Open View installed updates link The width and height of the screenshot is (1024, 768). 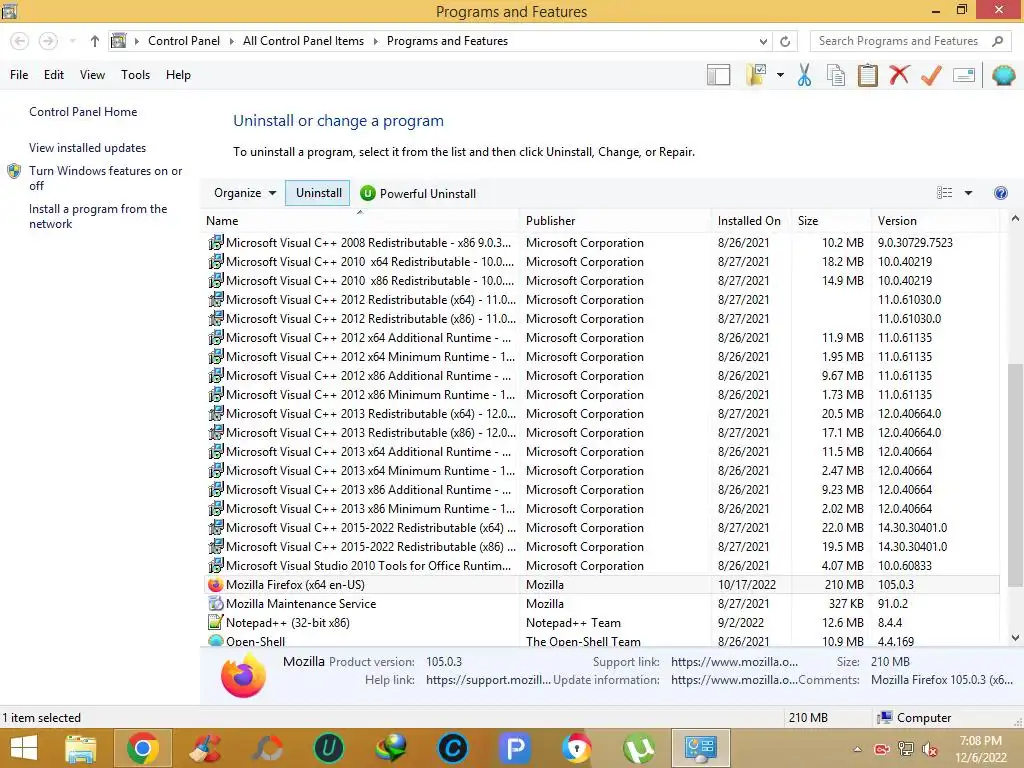coord(88,148)
